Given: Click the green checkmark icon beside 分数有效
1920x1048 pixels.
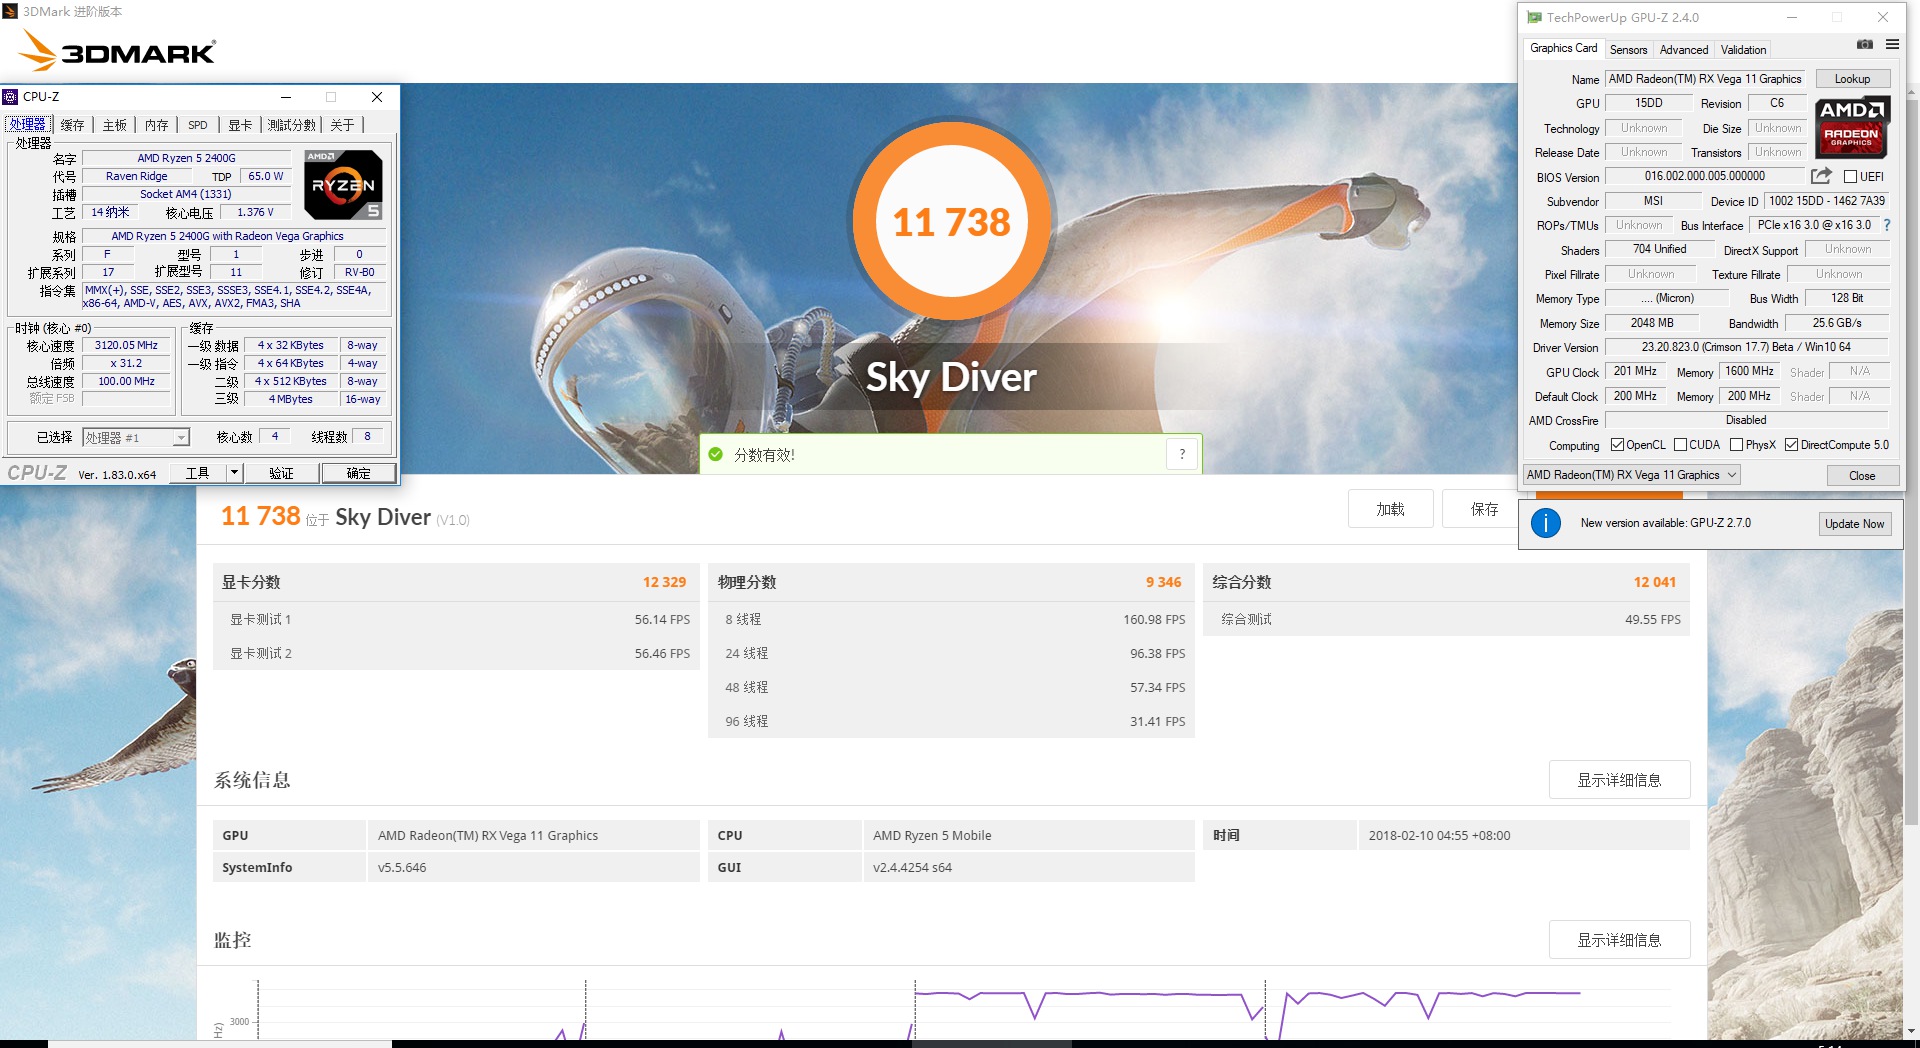Looking at the screenshot, I should tap(715, 454).
